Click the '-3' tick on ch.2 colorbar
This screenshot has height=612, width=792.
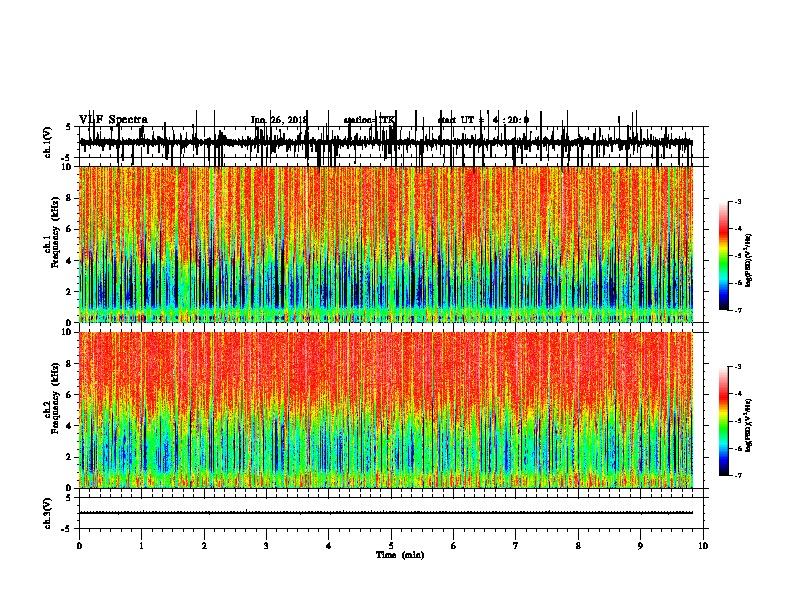pyautogui.click(x=738, y=367)
